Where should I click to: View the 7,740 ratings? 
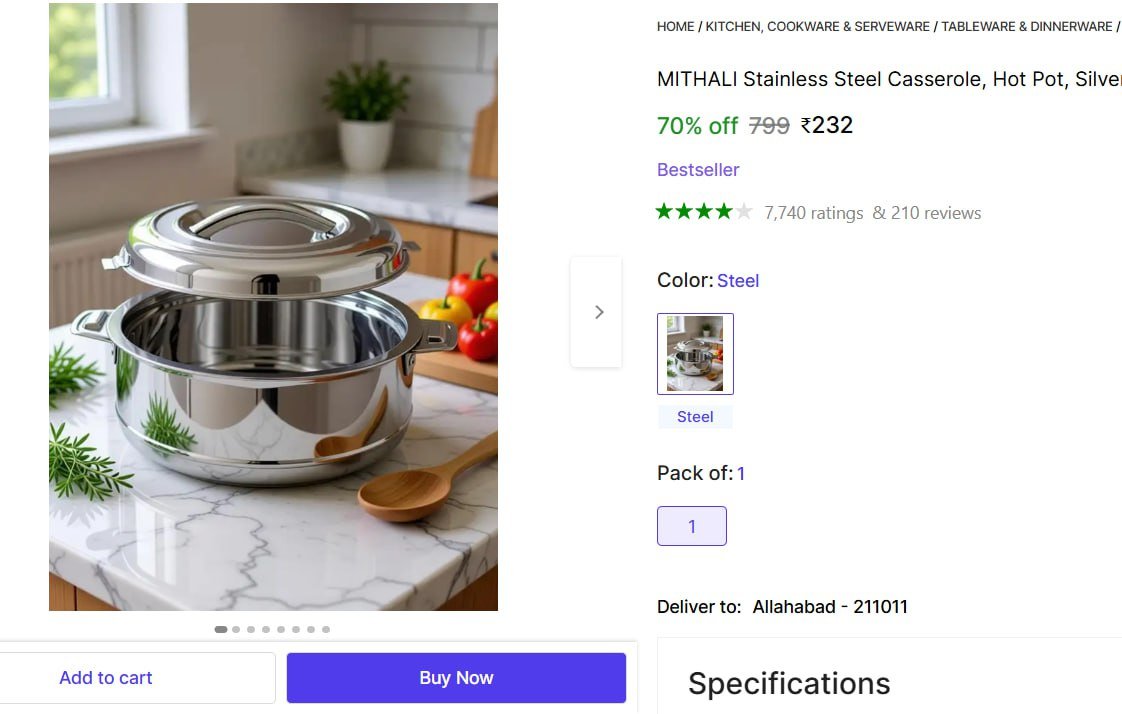[x=813, y=213]
